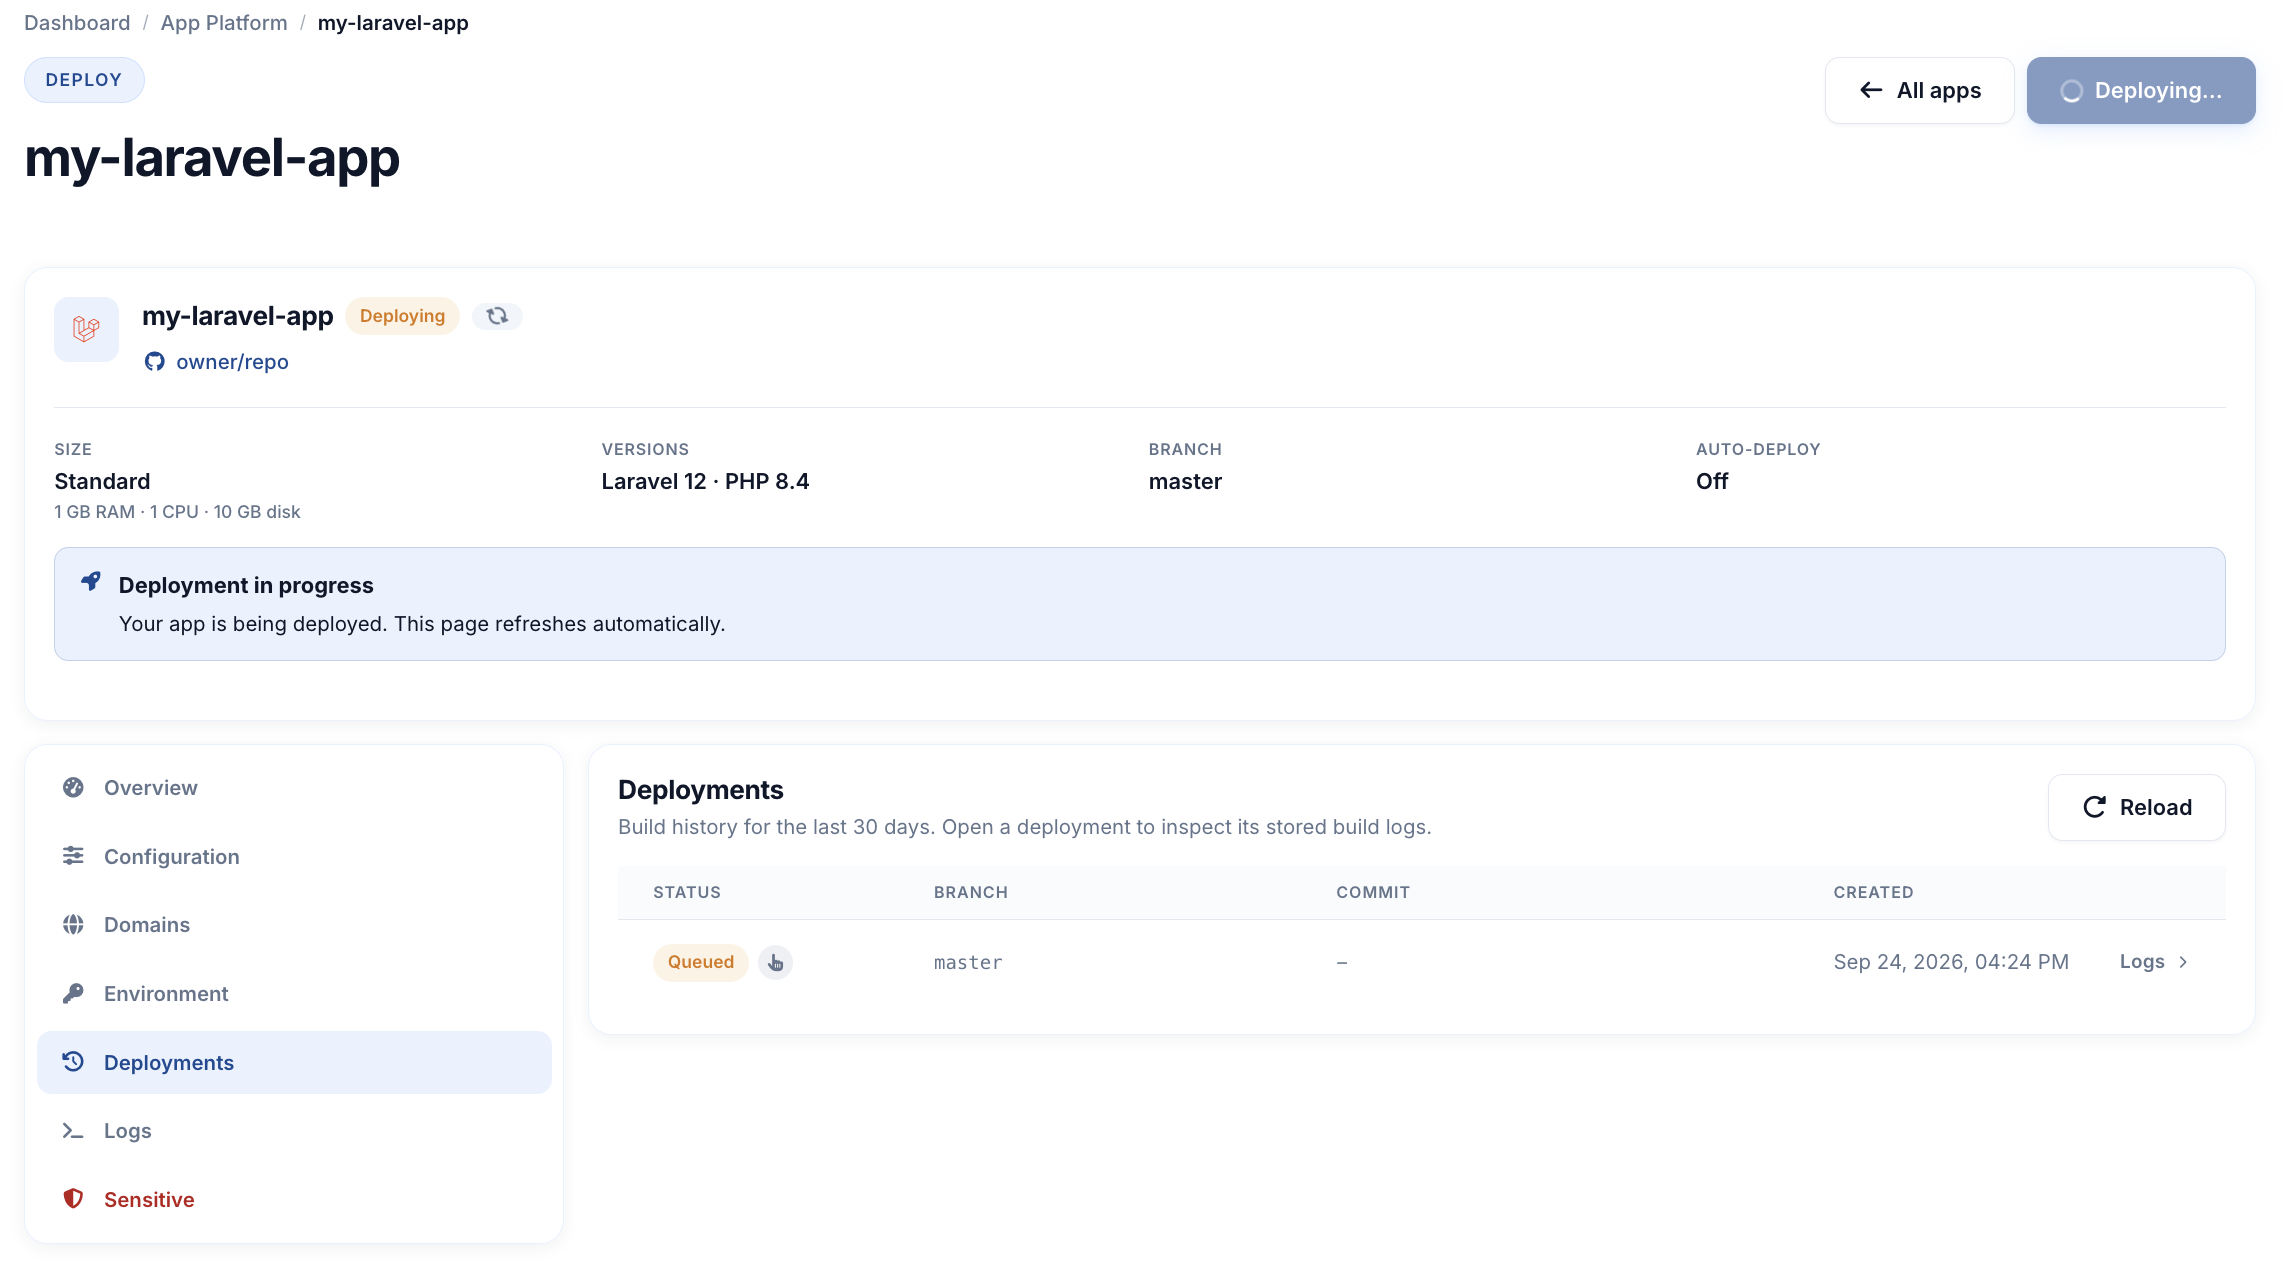This screenshot has height=1272, width=2284.
Task: Select the Deployments sidebar item
Action: pos(294,1062)
